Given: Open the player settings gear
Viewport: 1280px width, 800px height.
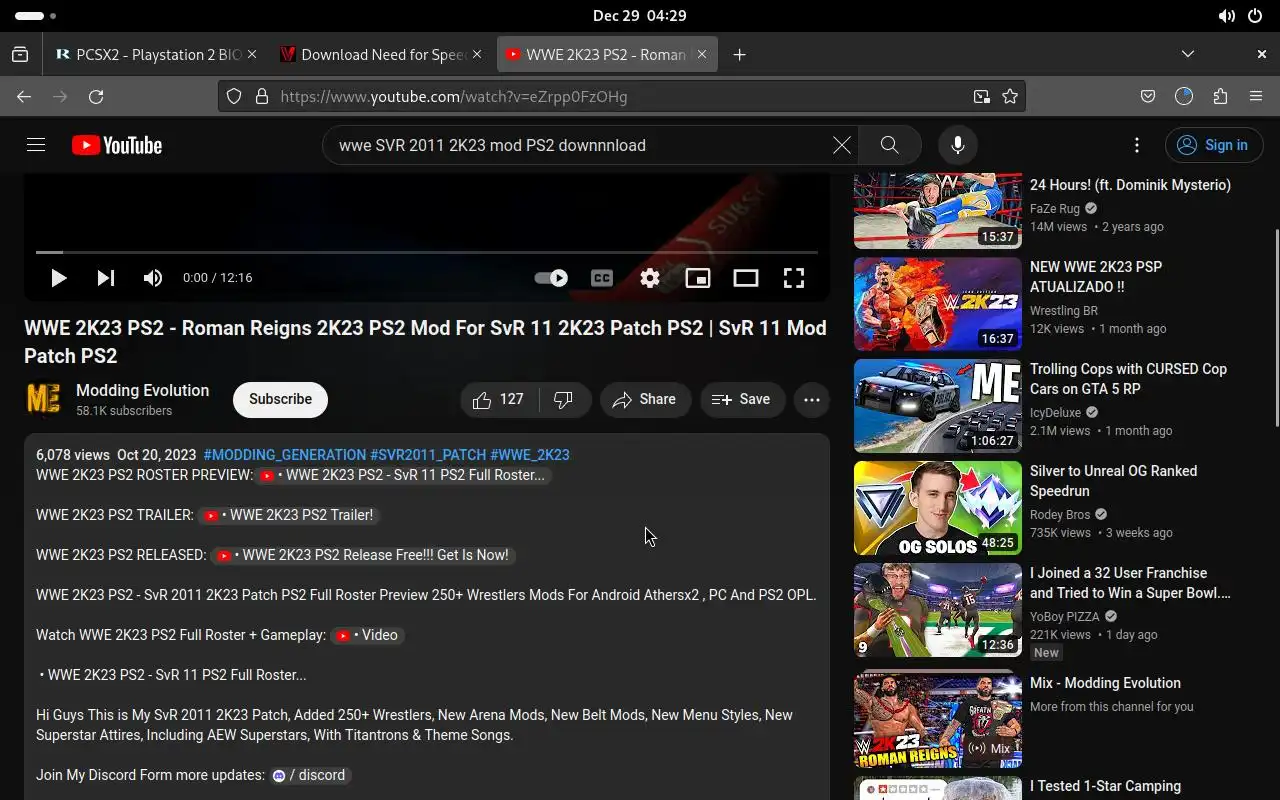Looking at the screenshot, I should [x=650, y=278].
